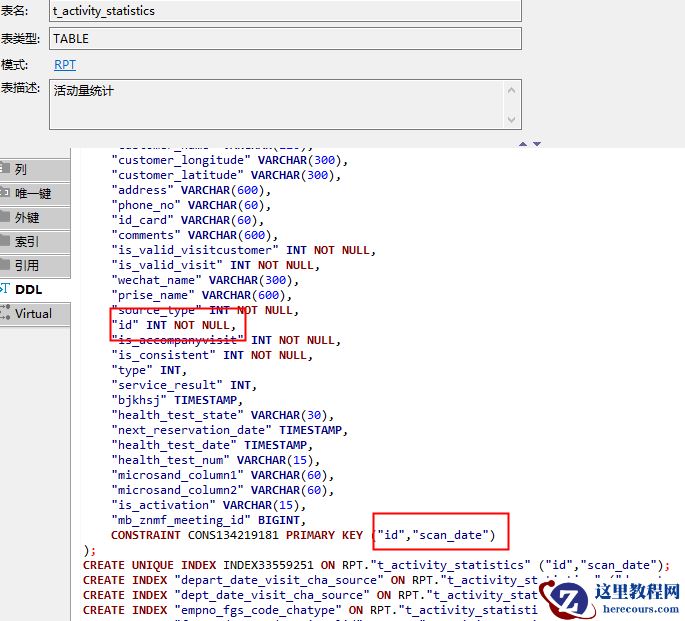Click the CREATE UNIQUE INDEX INDEX33559251 line
Screen dimensions: 685x621
pos(377,565)
